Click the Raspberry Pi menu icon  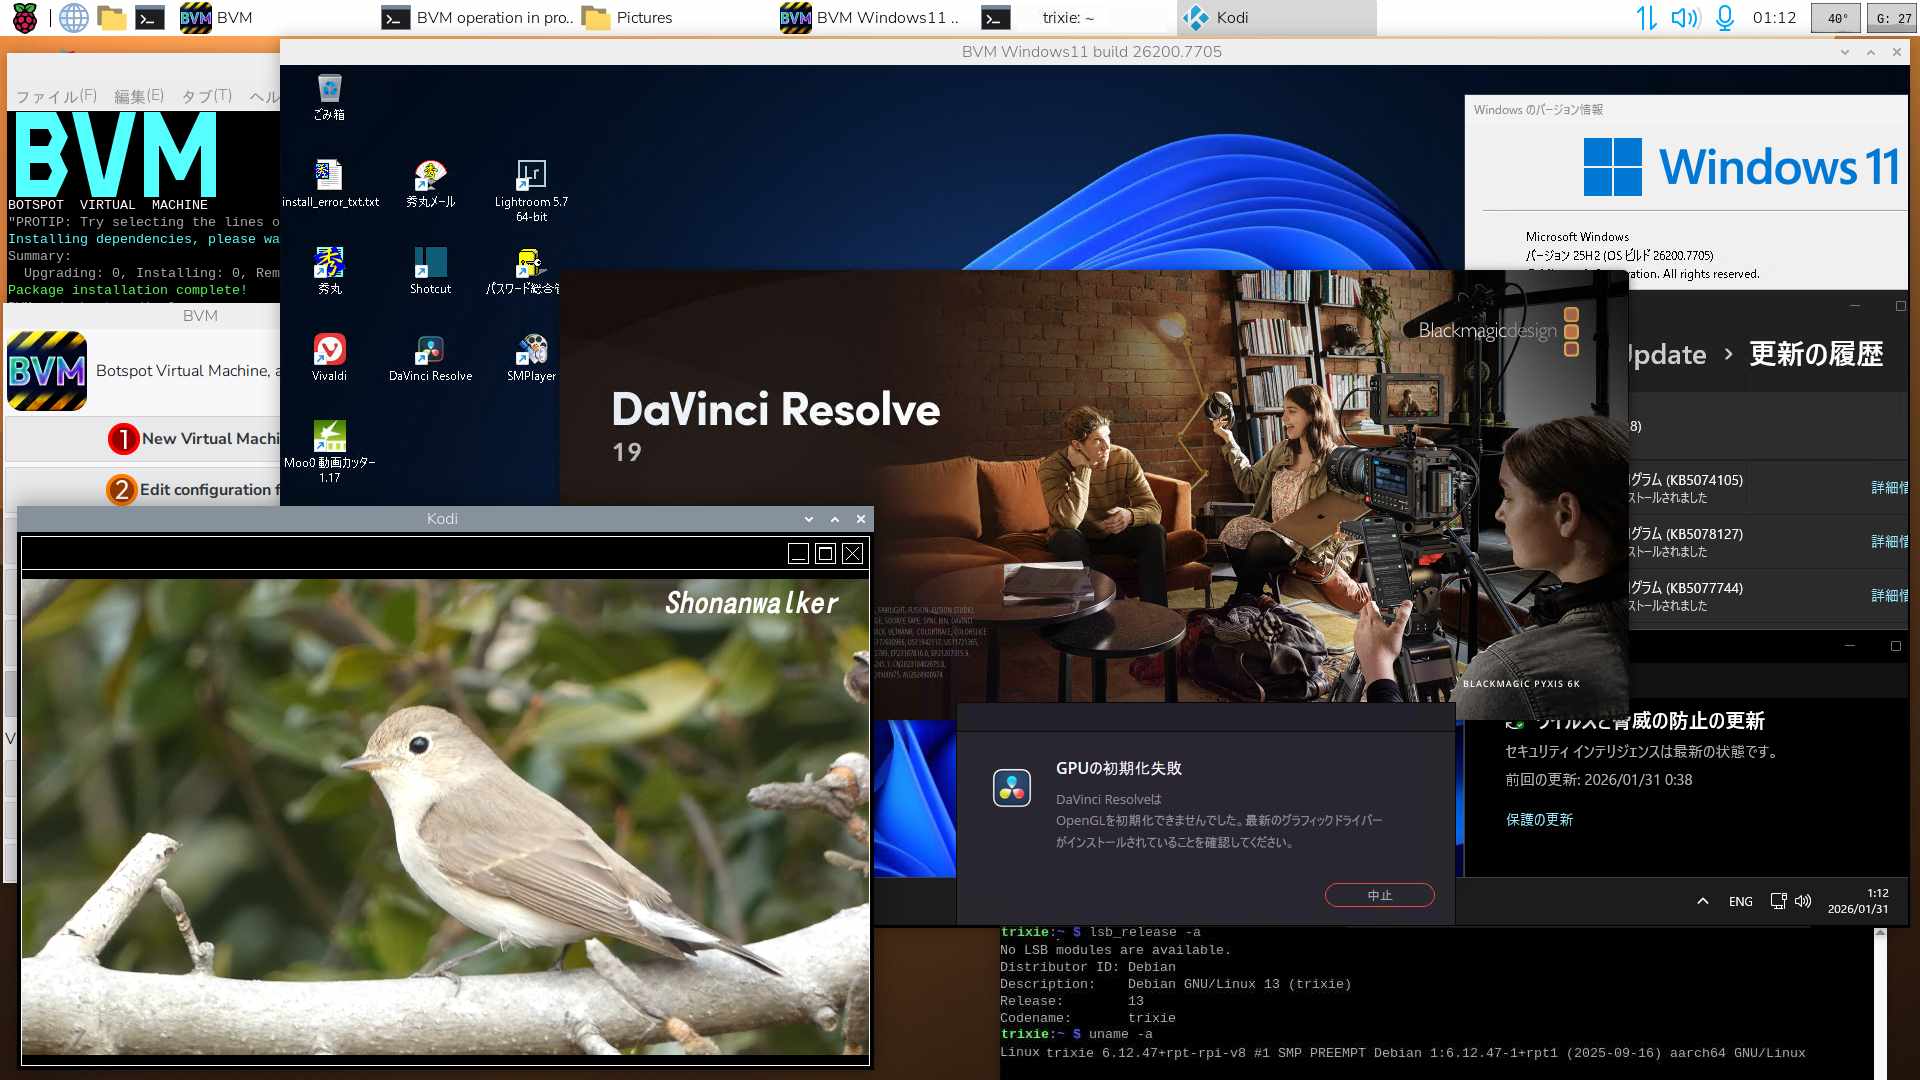click(x=24, y=17)
